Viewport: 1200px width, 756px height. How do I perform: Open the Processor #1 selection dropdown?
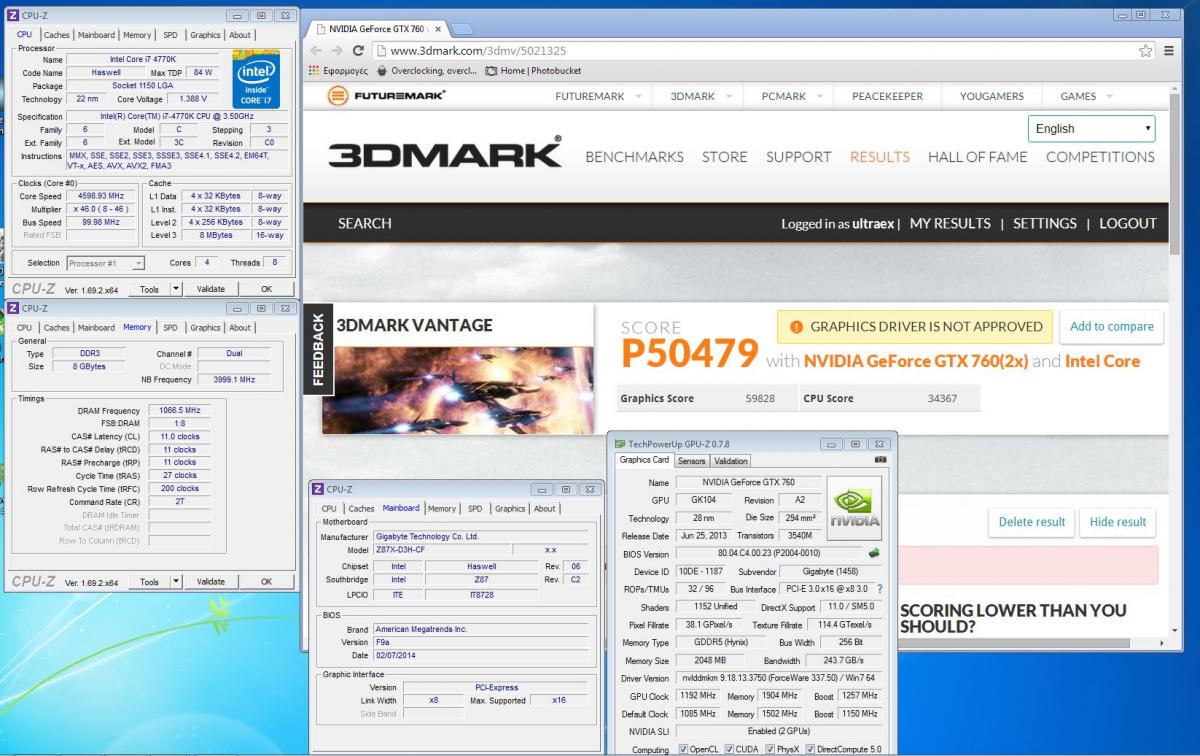(x=106, y=263)
